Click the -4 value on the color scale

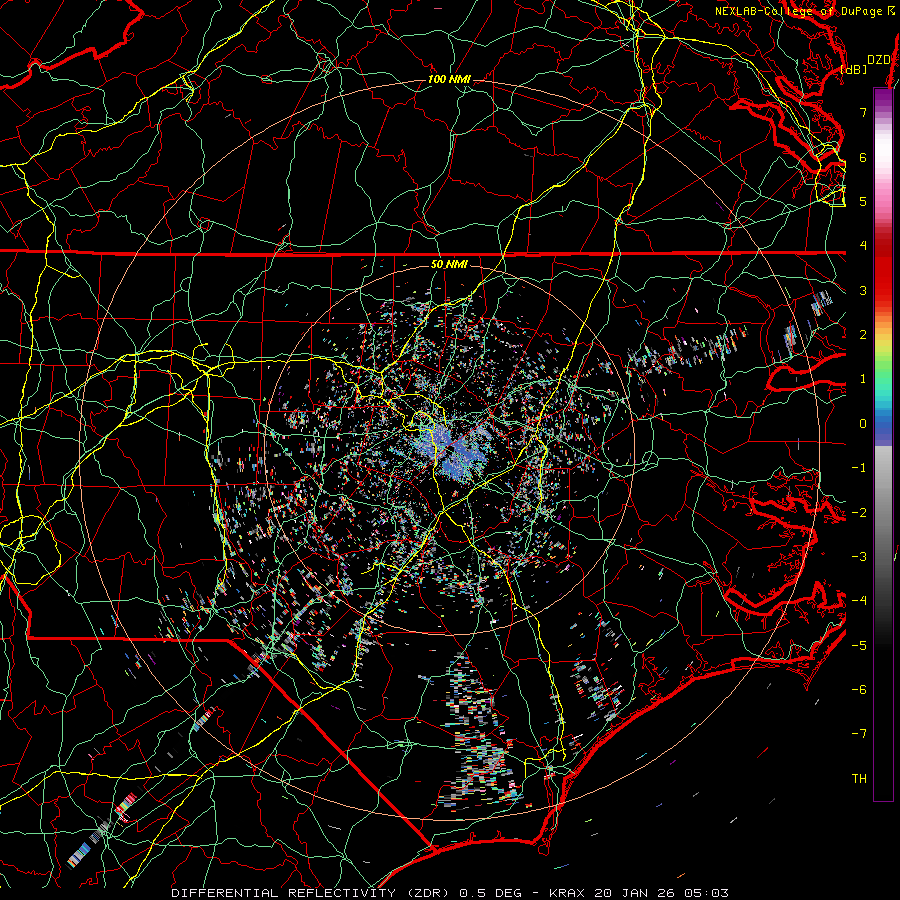click(x=859, y=600)
